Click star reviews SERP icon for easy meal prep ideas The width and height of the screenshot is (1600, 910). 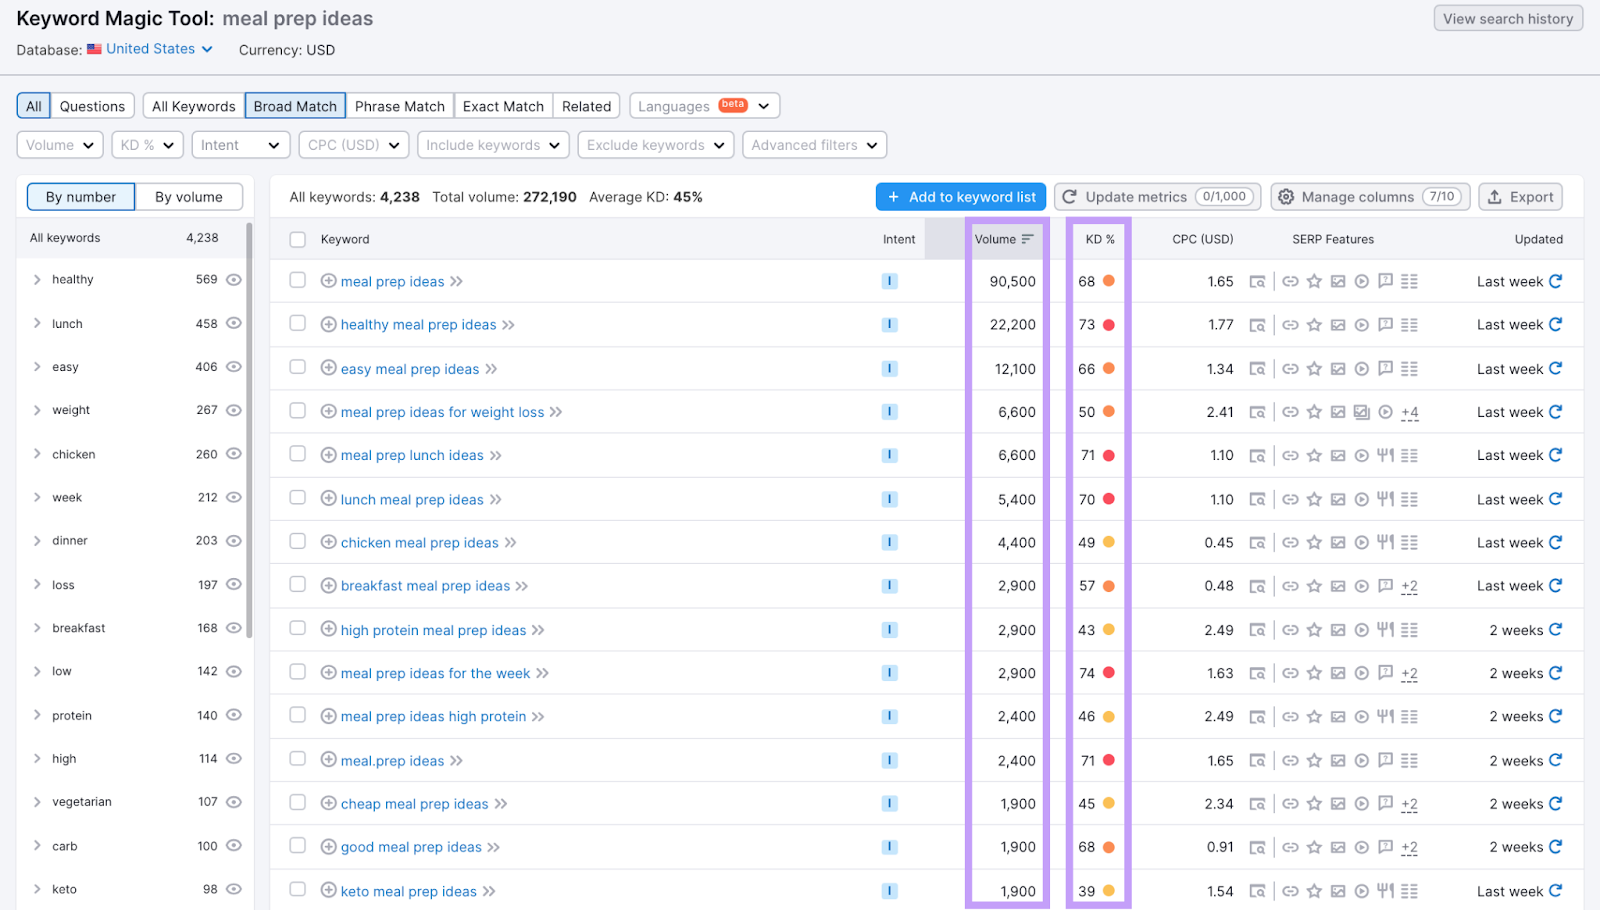pos(1314,368)
